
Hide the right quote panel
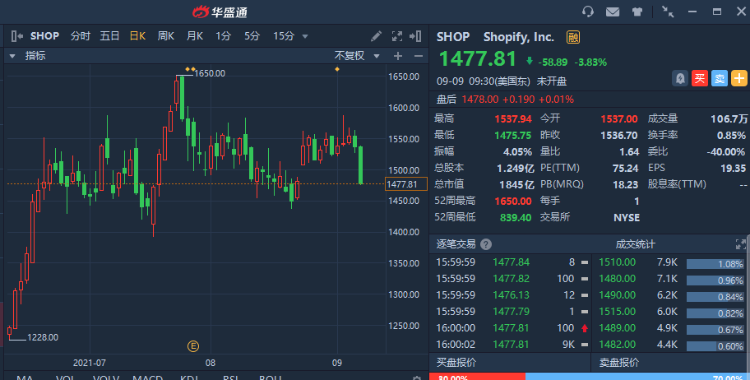coord(416,36)
